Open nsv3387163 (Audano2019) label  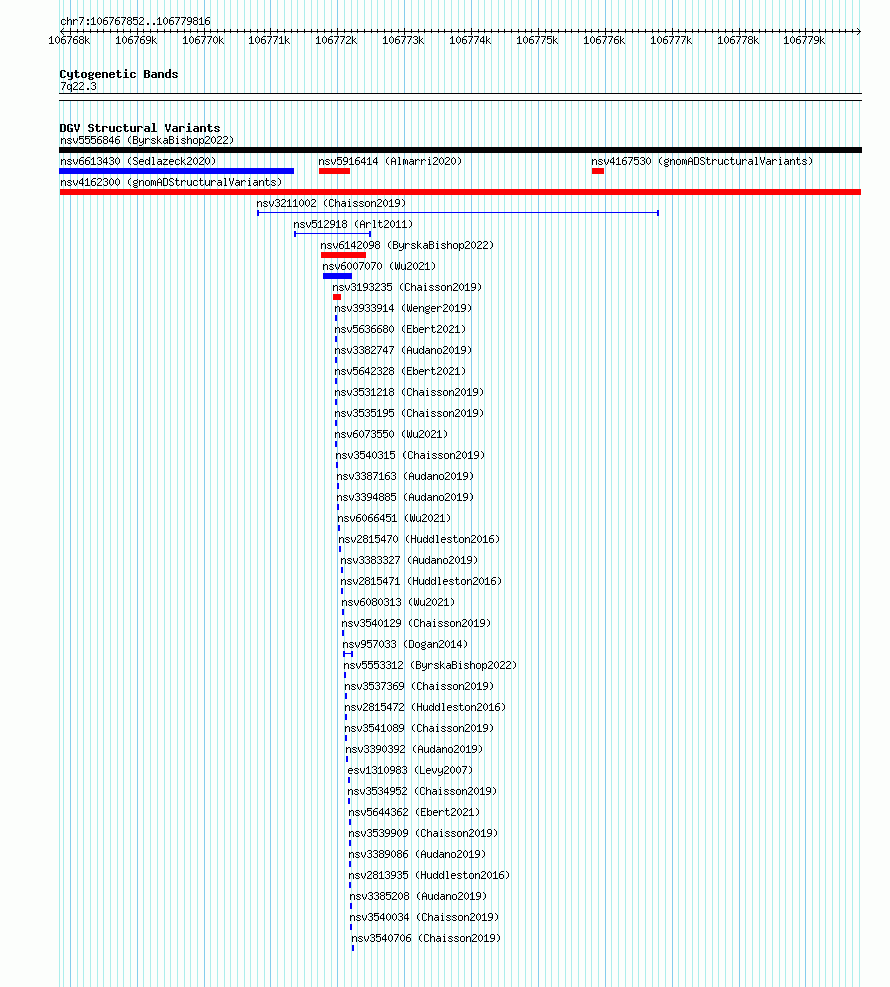click(x=405, y=477)
